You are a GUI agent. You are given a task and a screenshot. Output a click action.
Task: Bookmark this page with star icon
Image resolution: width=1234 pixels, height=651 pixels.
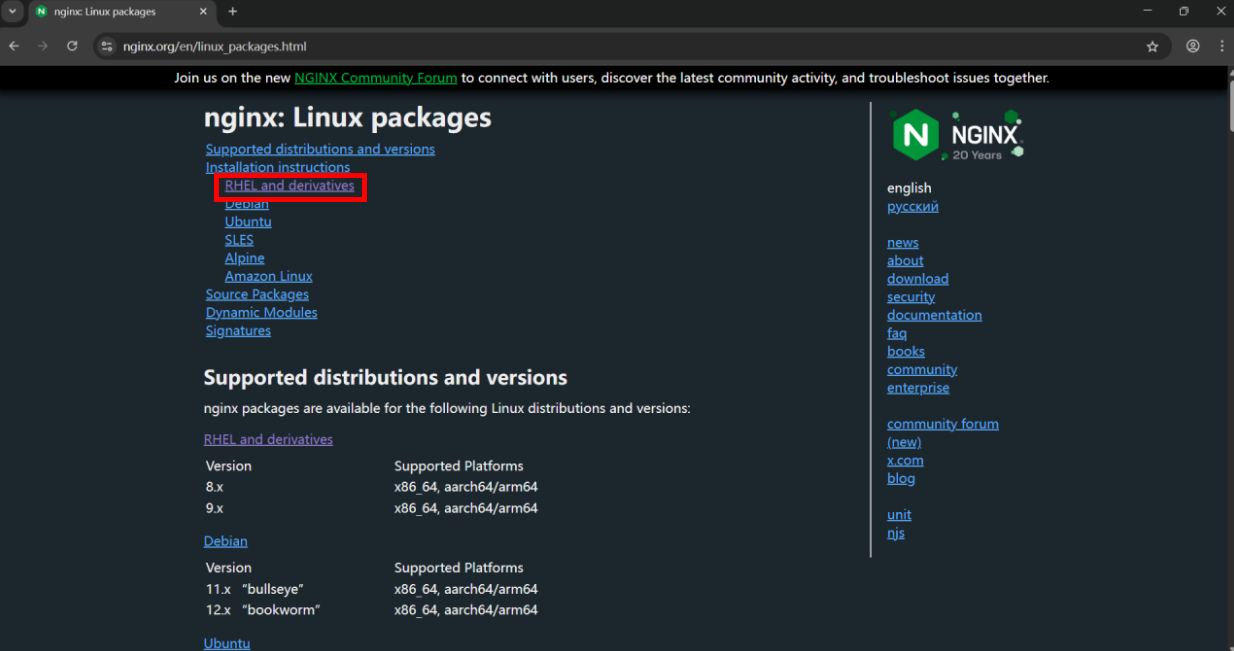pyautogui.click(x=1152, y=46)
